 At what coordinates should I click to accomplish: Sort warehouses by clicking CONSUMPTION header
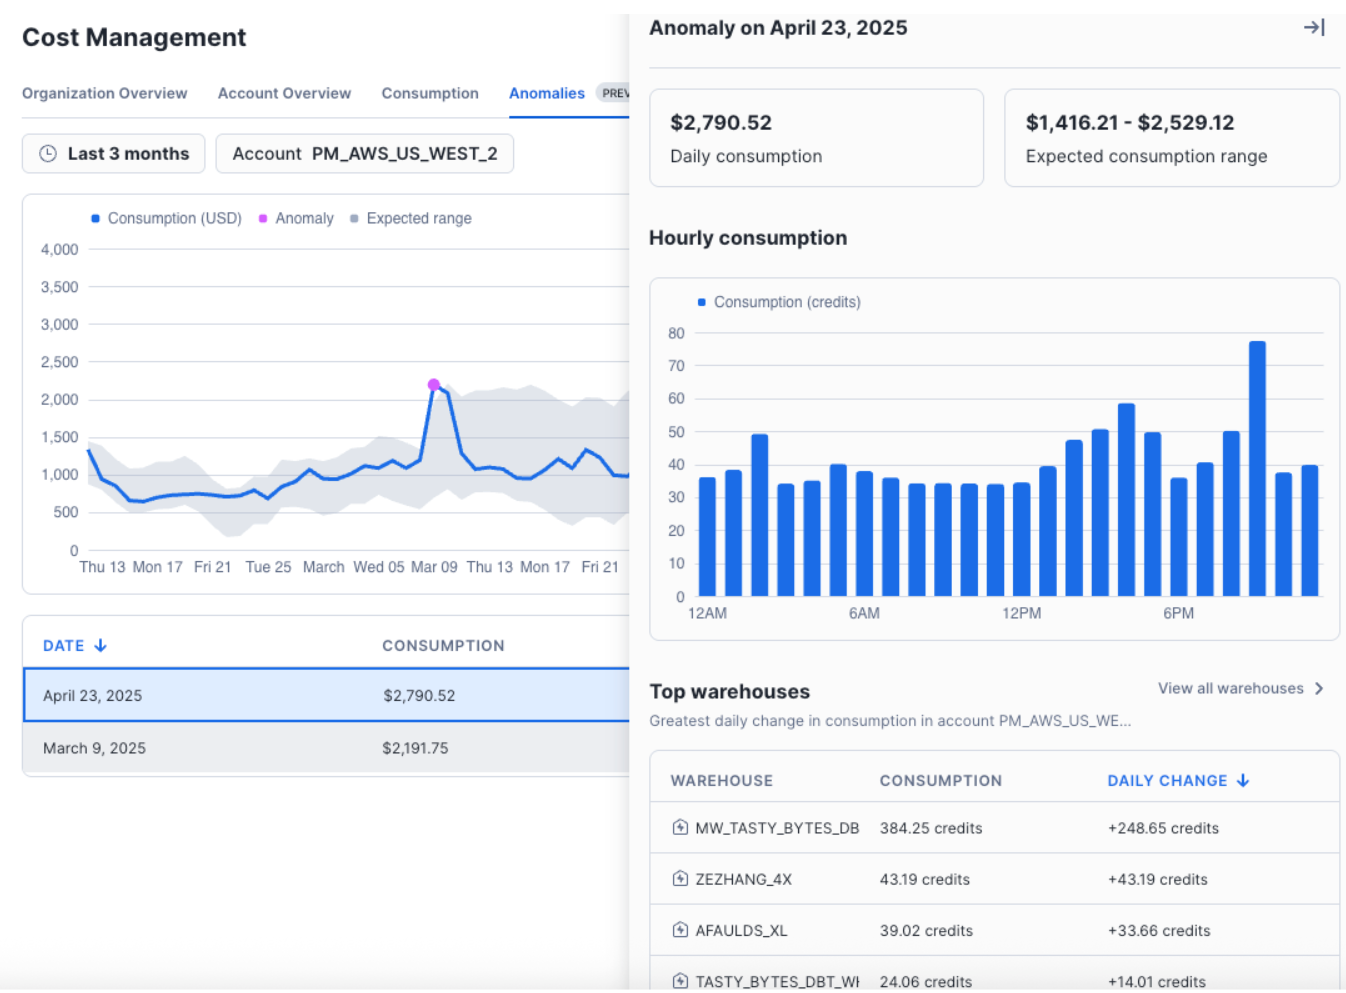point(940,780)
